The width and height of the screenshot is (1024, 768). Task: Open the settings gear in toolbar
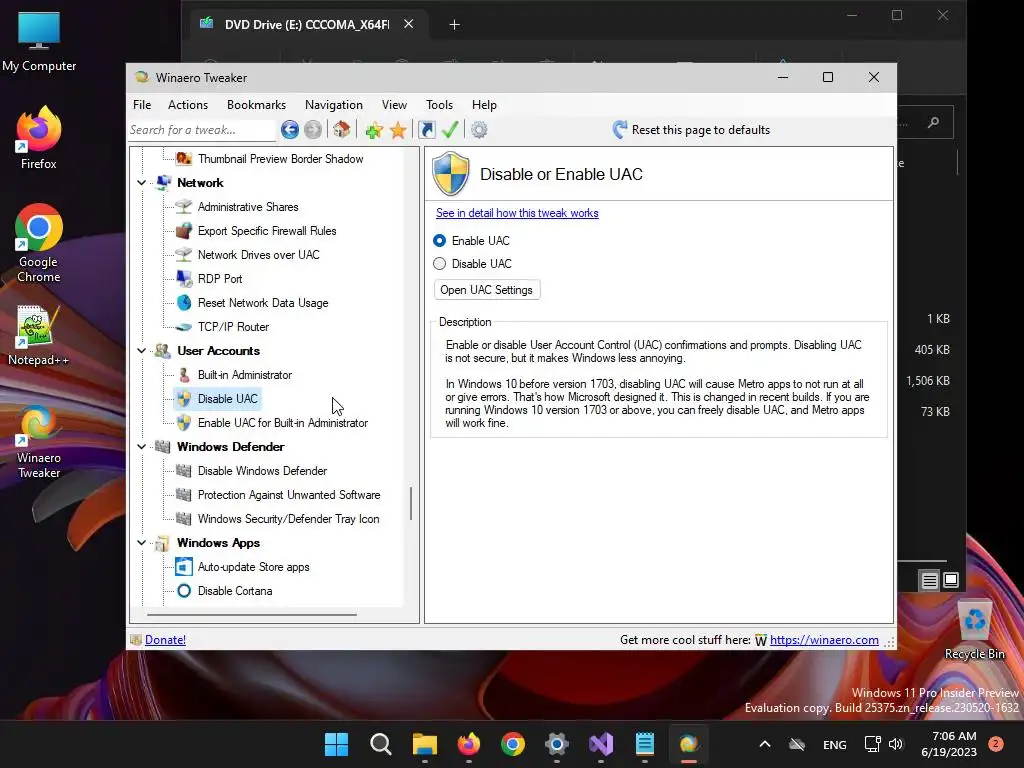coord(479,130)
